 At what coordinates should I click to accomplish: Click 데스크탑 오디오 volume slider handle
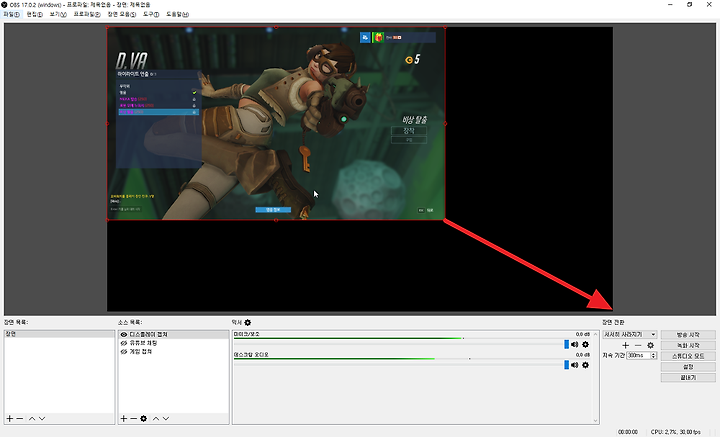click(x=566, y=365)
